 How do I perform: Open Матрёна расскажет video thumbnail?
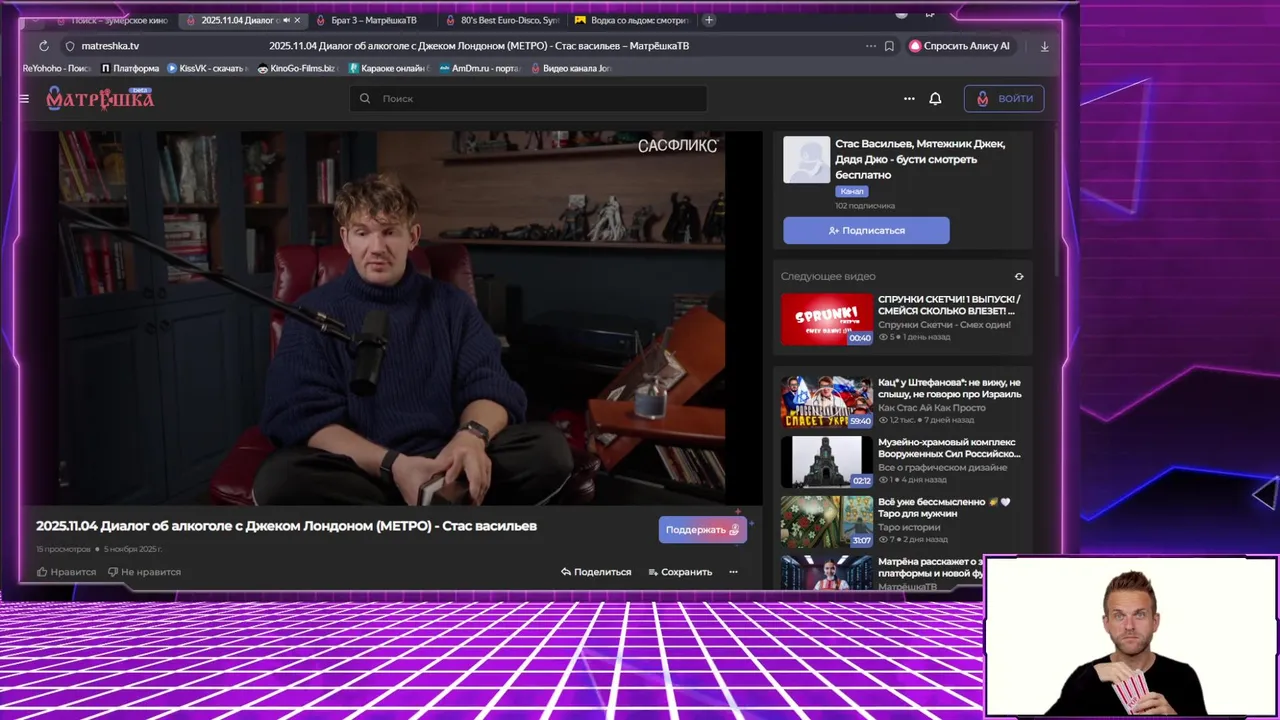(827, 573)
